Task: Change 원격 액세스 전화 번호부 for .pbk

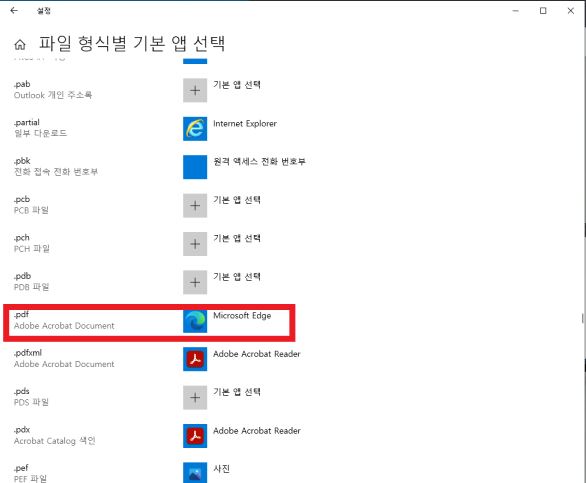Action: pyautogui.click(x=259, y=161)
